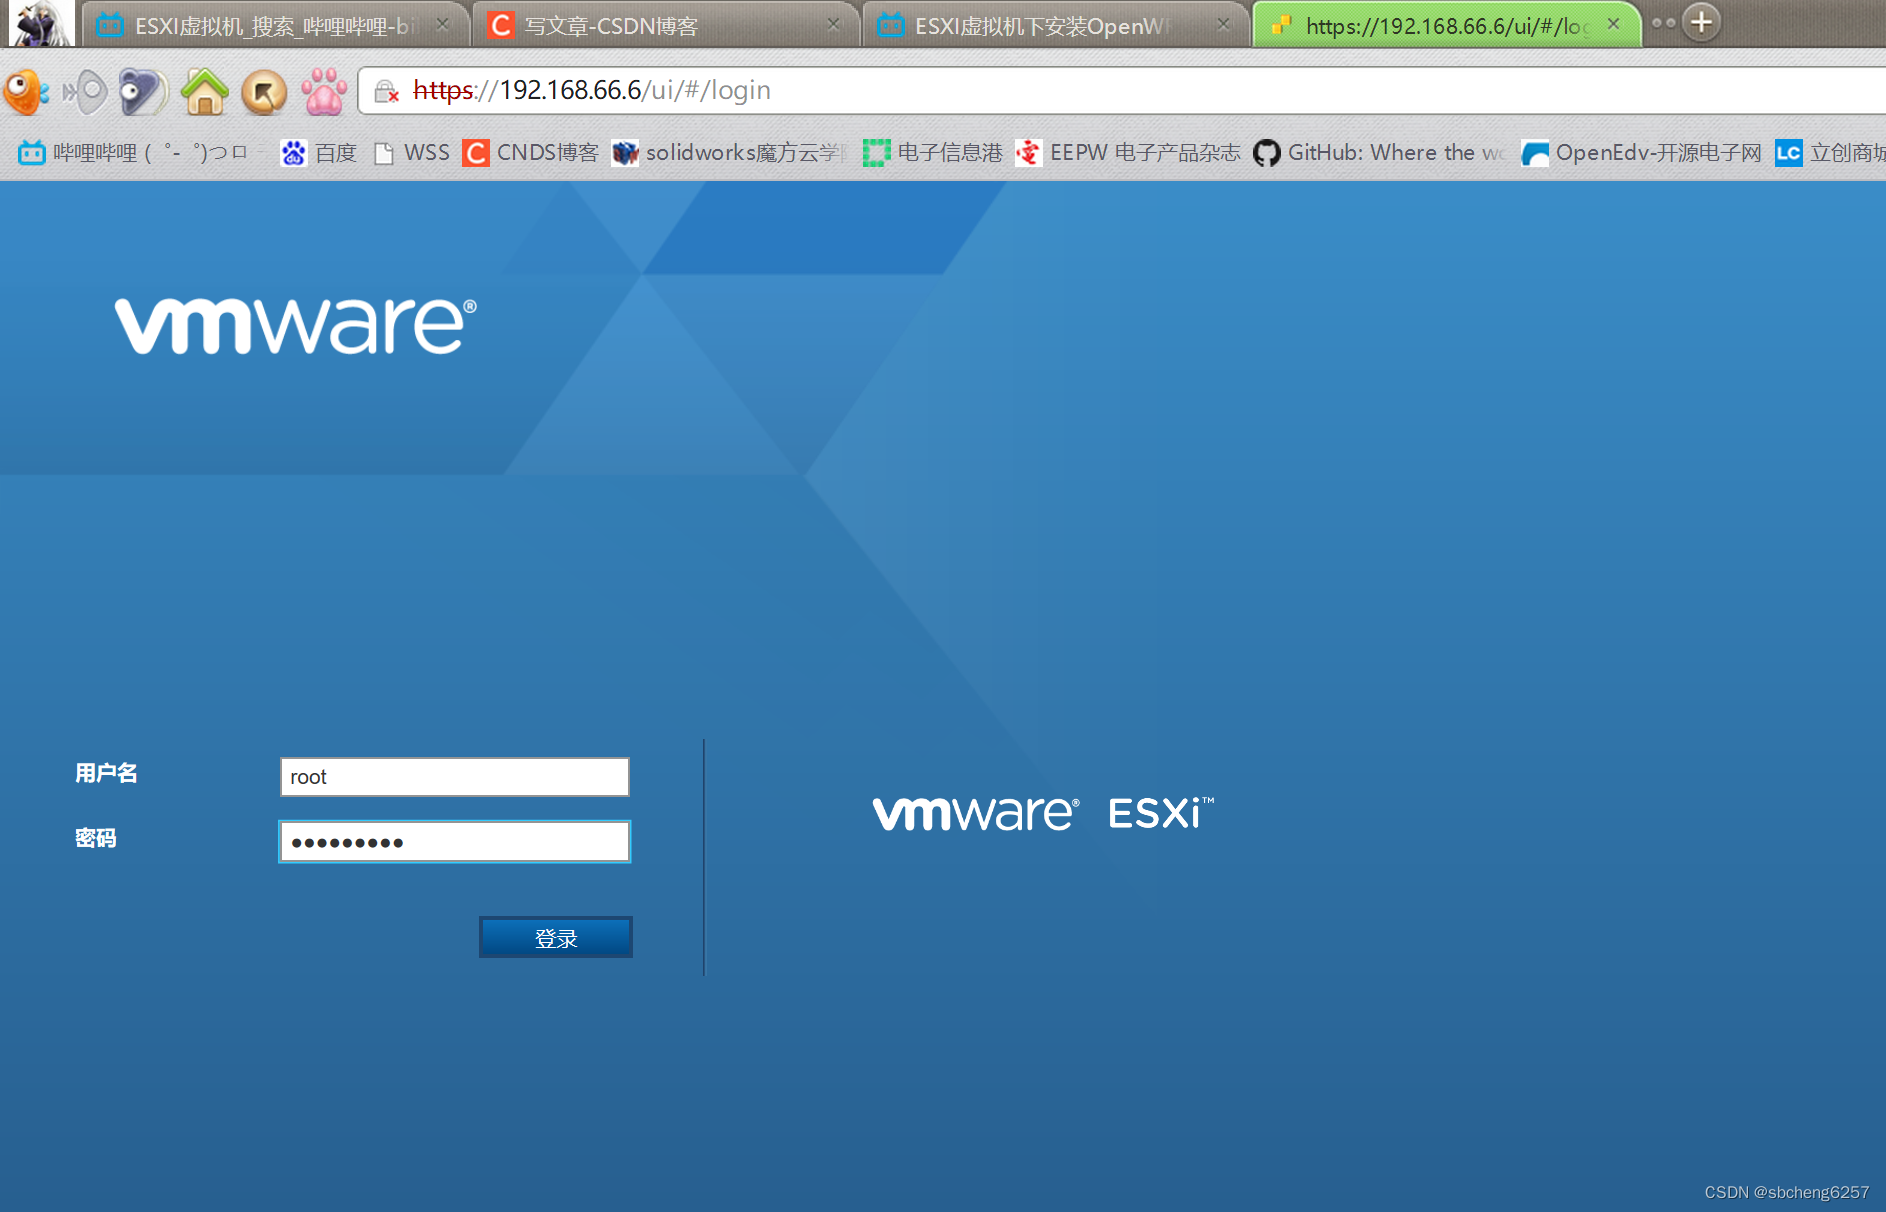Open the browser profile avatar icon
Screen dimensions: 1886x1212
[41, 23]
